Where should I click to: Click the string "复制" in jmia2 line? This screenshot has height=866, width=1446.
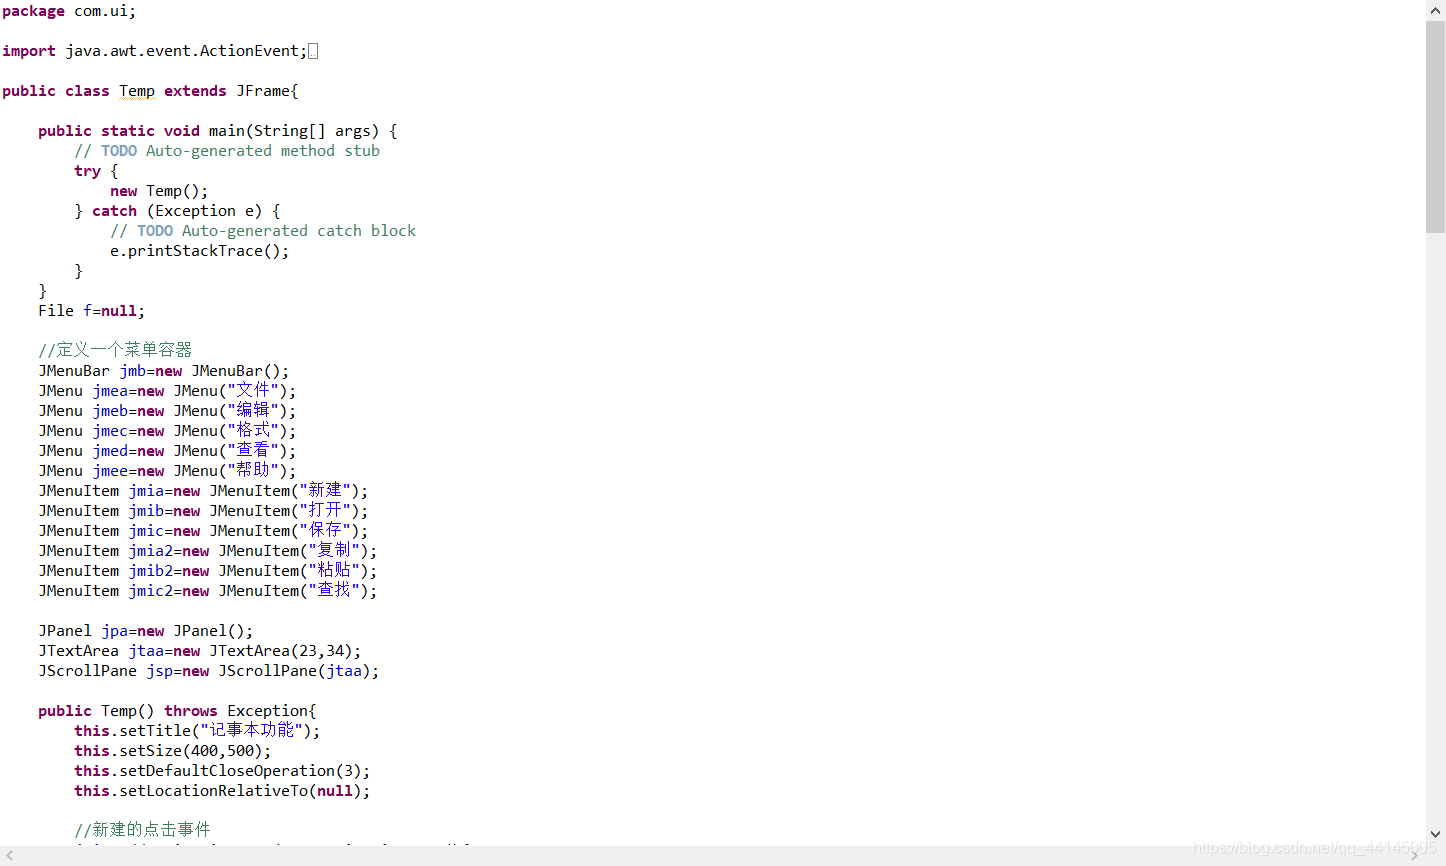tap(334, 551)
